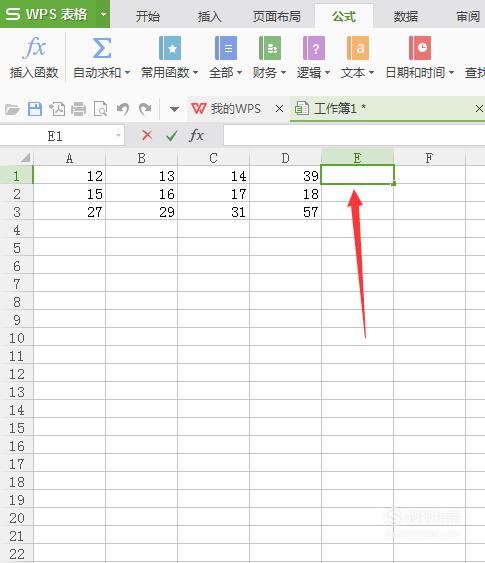Click the save floppy disk icon

click(35, 109)
